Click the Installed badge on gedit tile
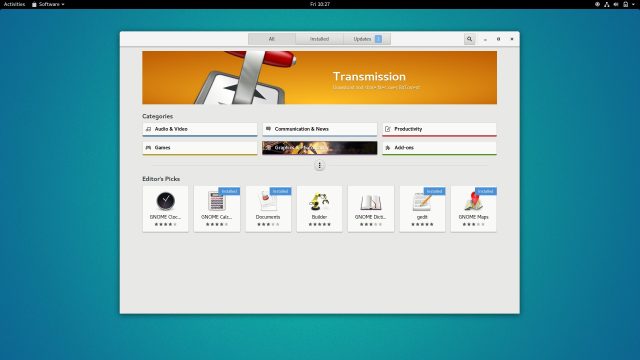Viewport: 640px width, 360px height. (x=434, y=191)
